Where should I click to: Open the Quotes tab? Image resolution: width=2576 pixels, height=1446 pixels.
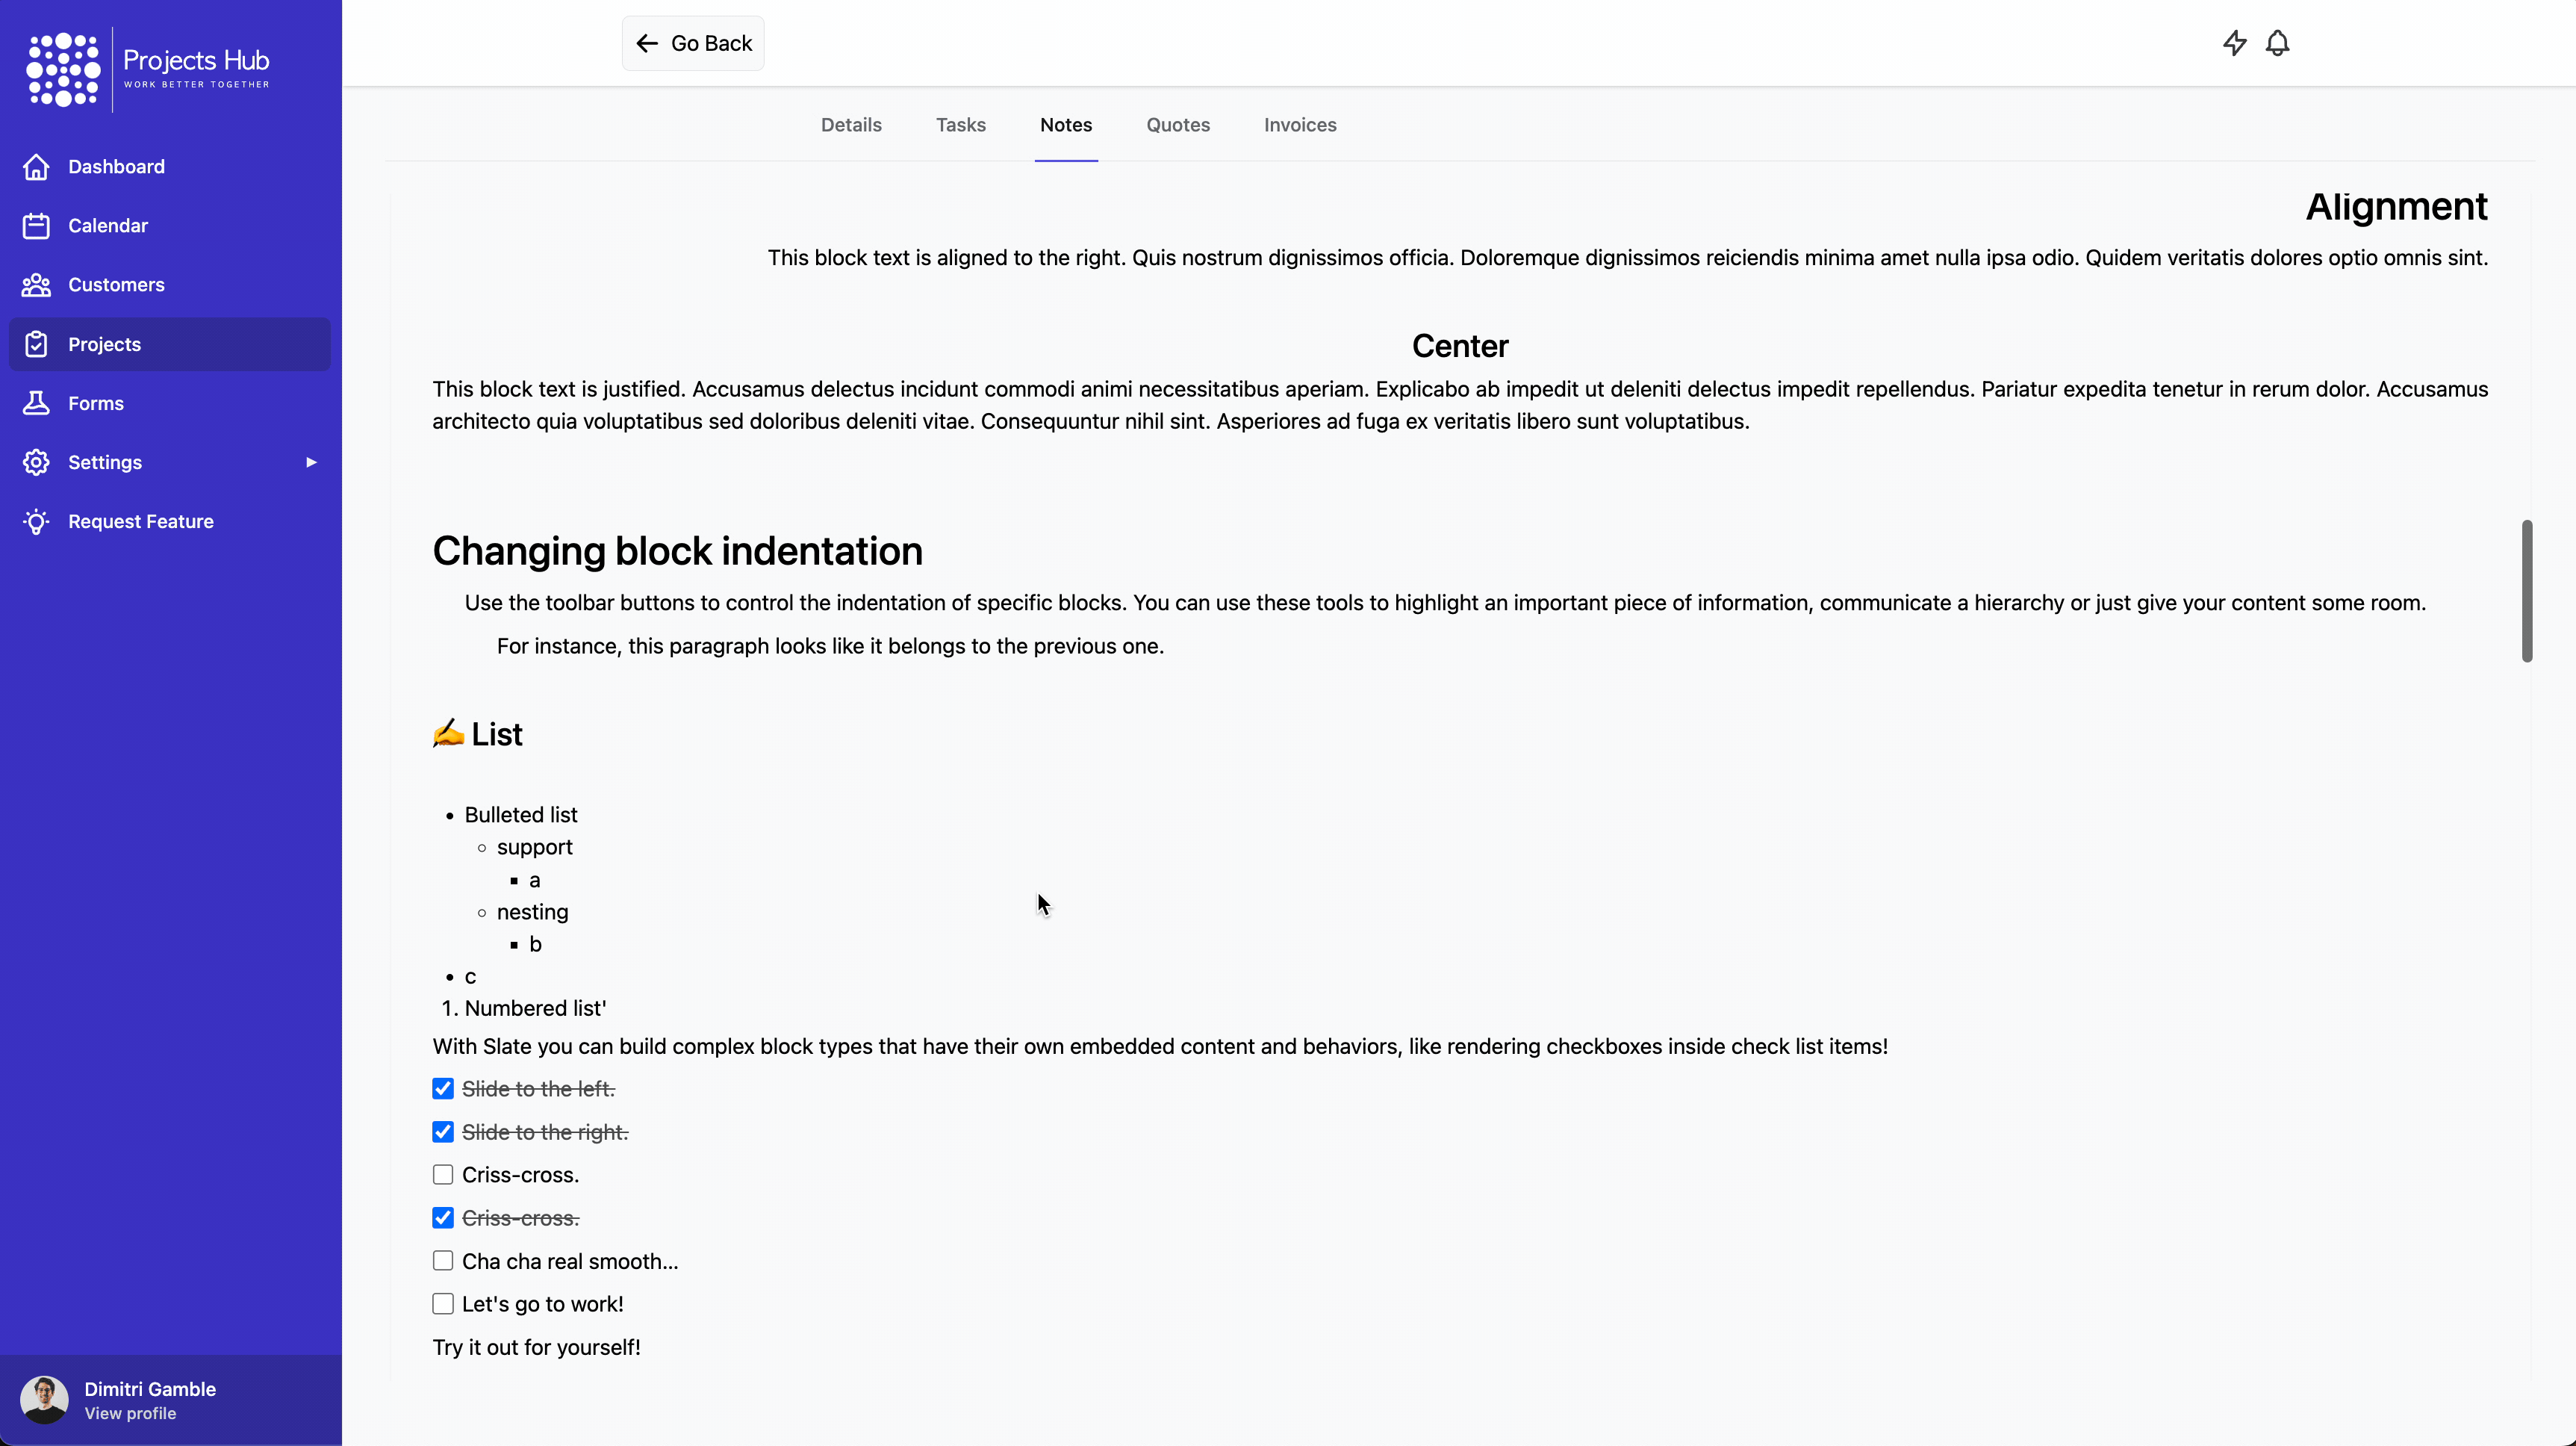click(x=1177, y=124)
